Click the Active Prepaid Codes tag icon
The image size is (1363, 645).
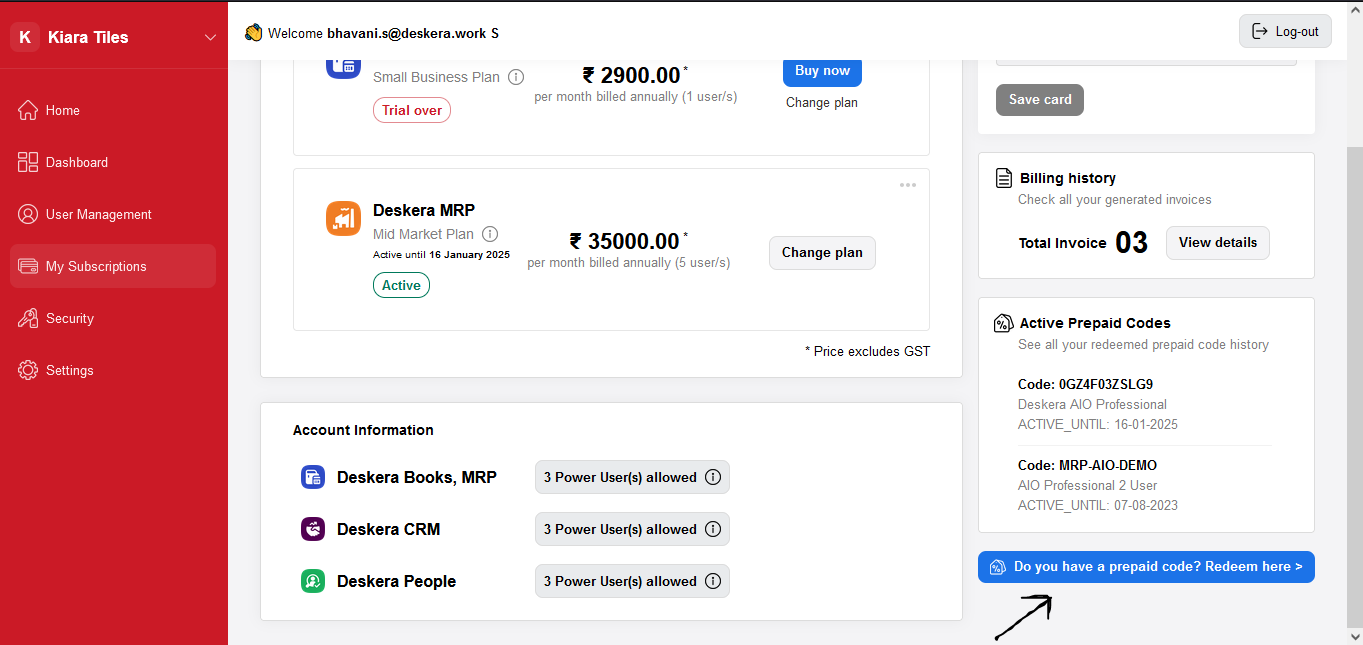tap(1003, 322)
